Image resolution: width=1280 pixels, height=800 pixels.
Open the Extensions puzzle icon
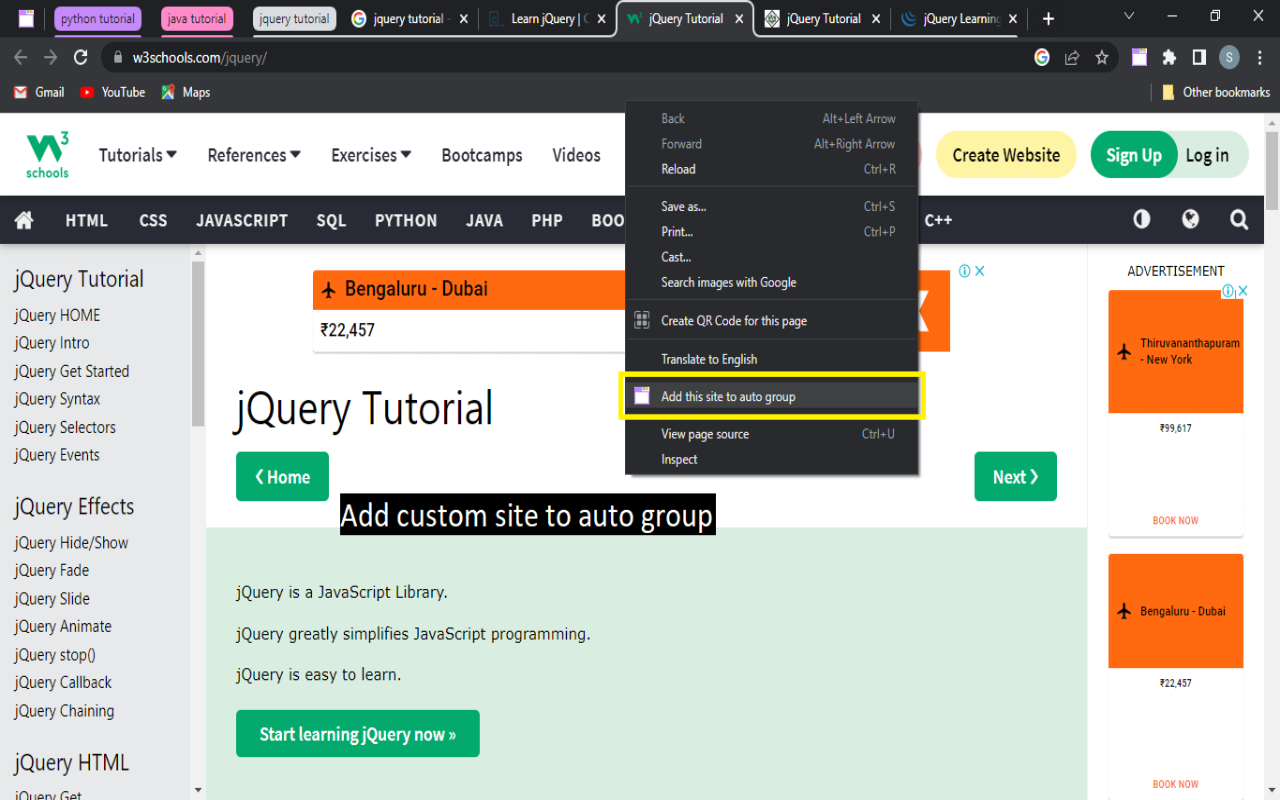[x=1169, y=58]
